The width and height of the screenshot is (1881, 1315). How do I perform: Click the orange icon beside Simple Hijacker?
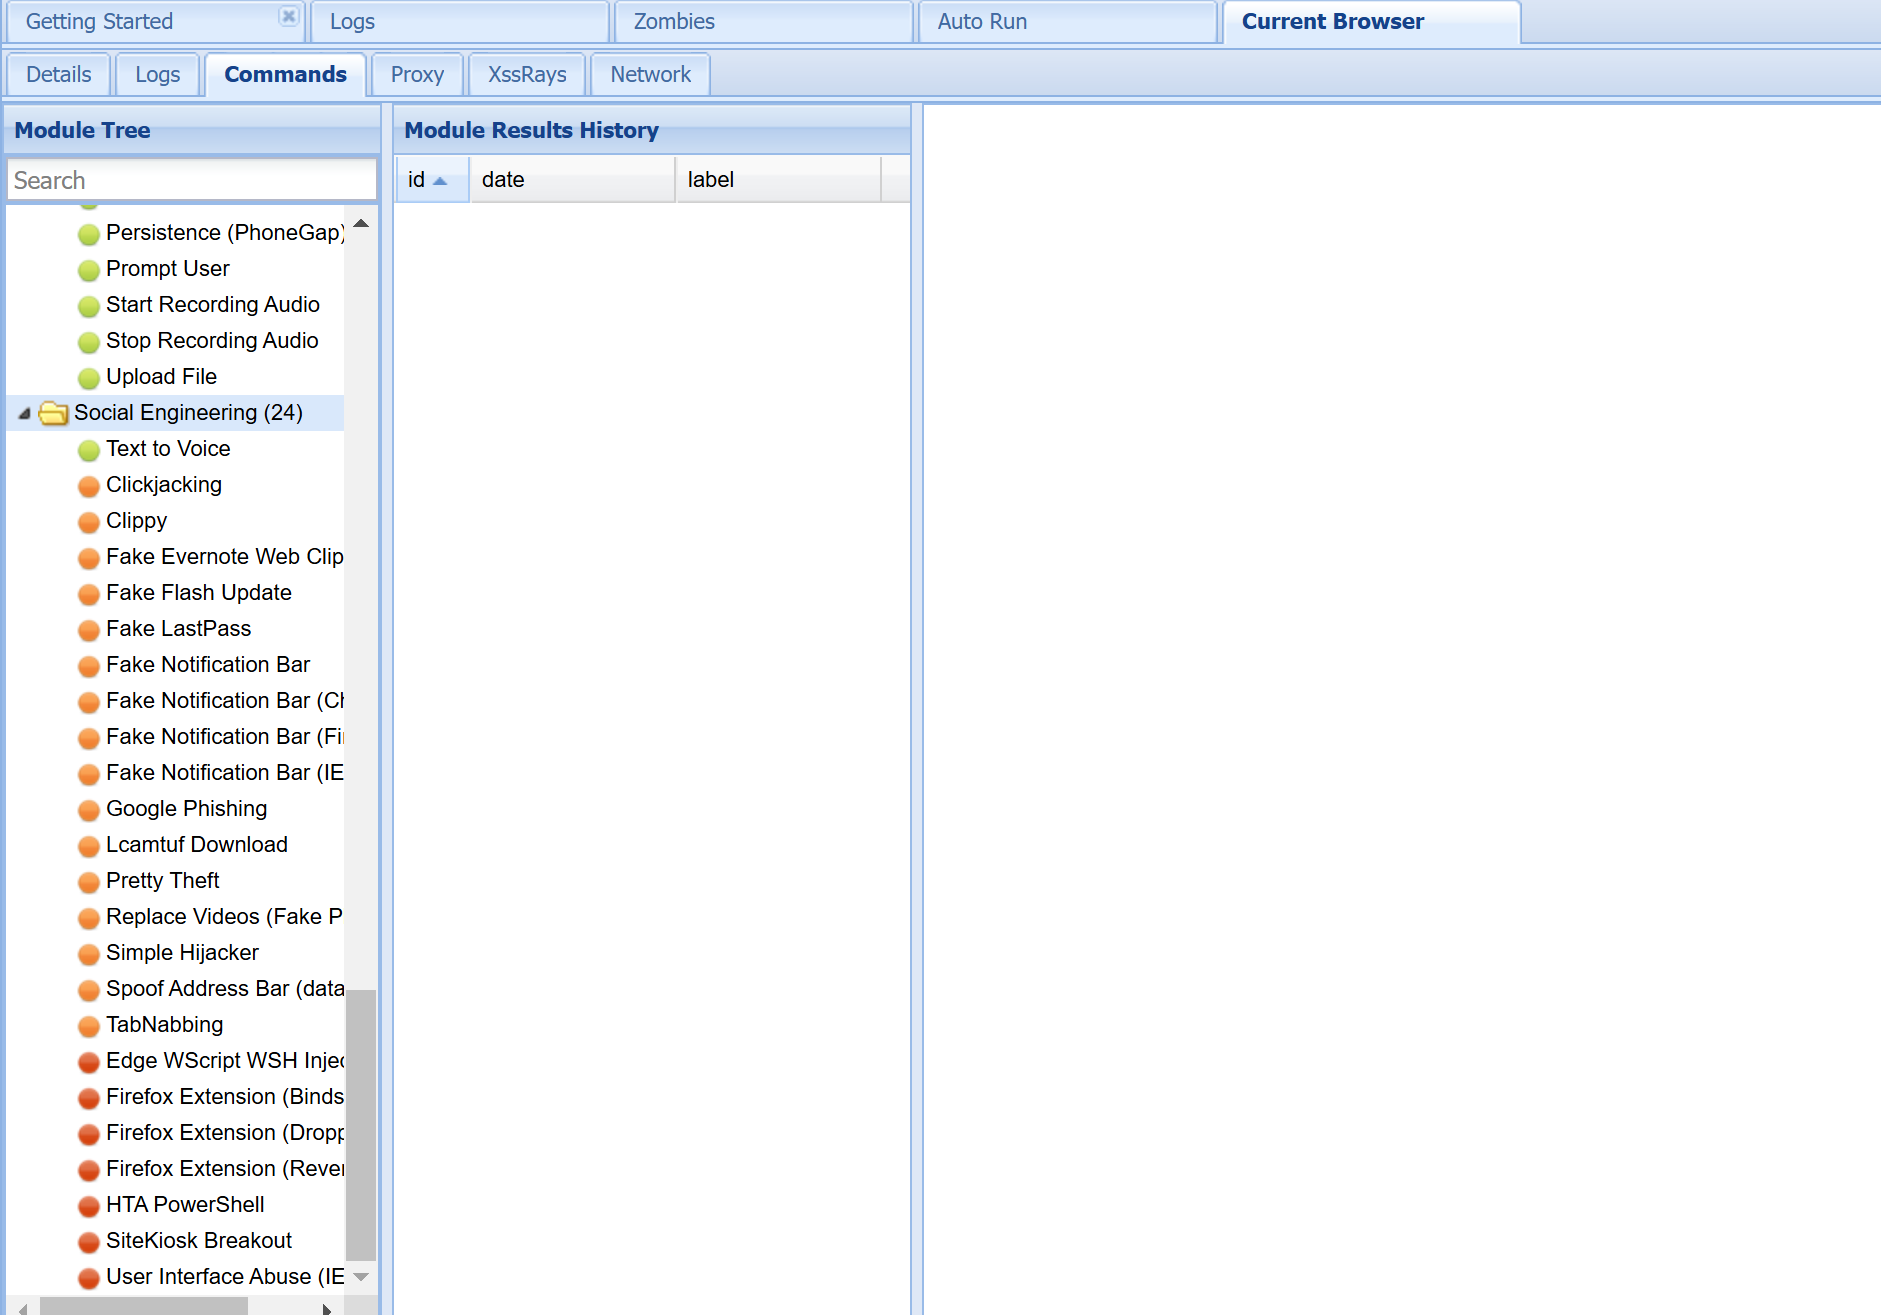89,954
